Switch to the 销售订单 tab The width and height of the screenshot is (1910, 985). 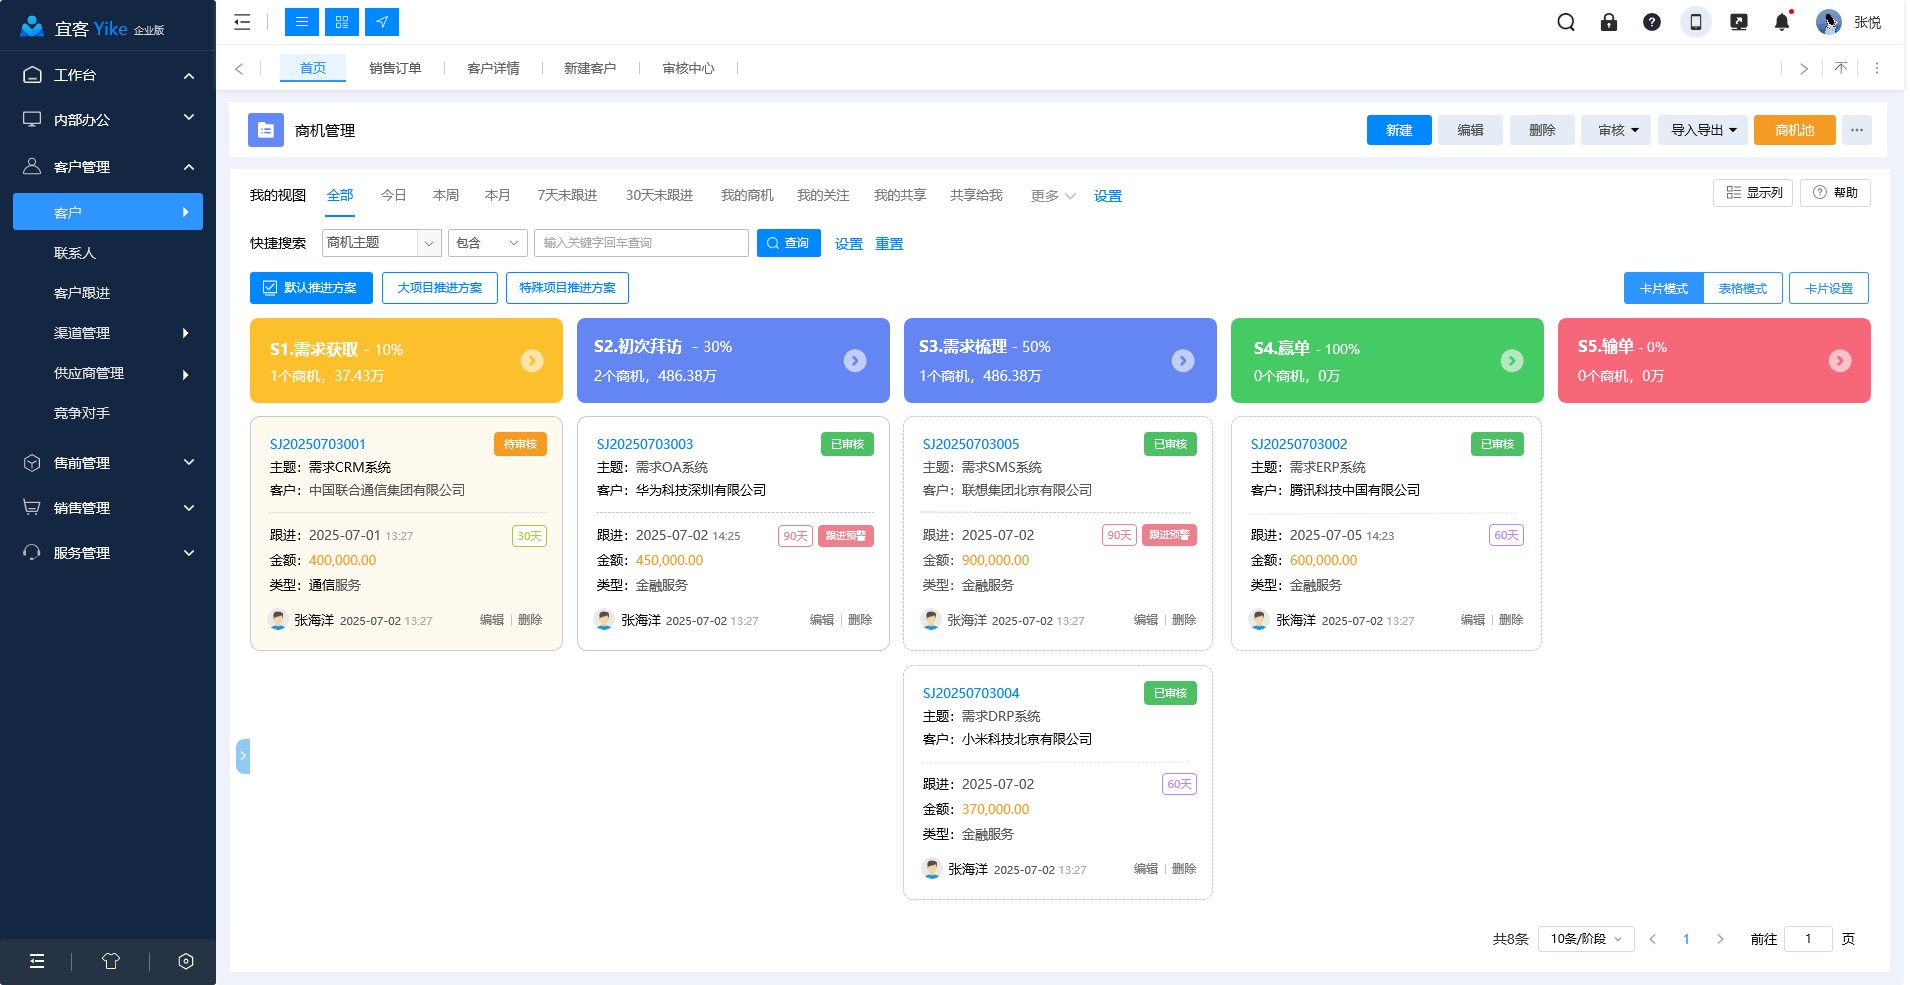pyautogui.click(x=395, y=68)
